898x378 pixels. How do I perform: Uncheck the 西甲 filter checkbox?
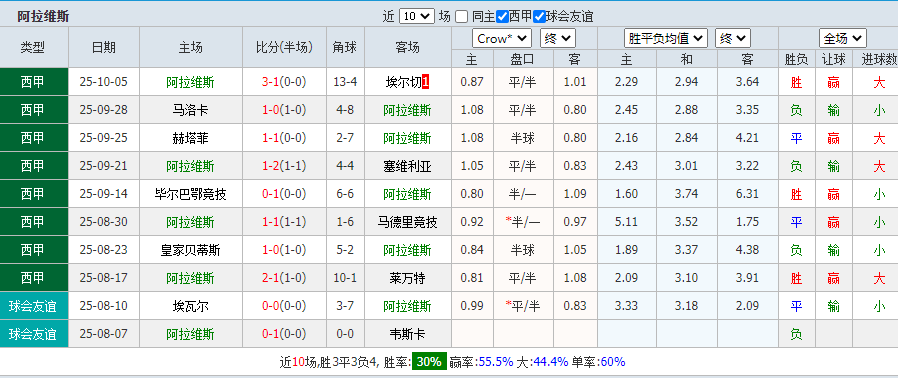502,17
